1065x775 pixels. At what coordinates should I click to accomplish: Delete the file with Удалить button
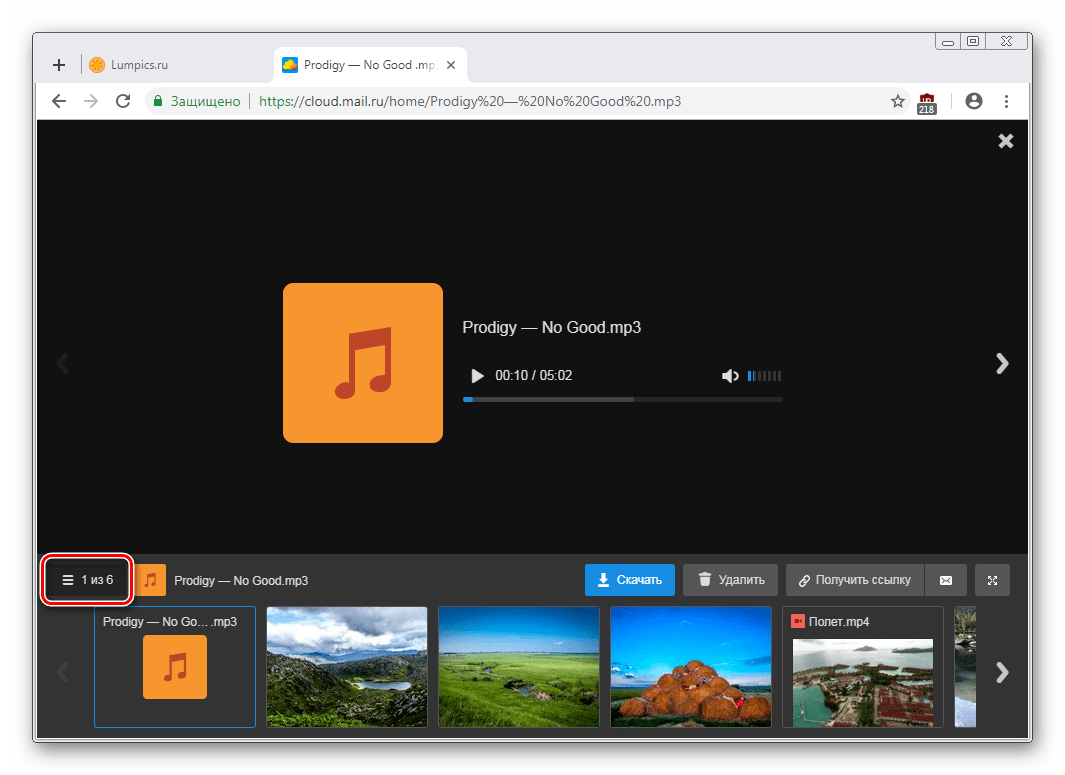click(730, 580)
